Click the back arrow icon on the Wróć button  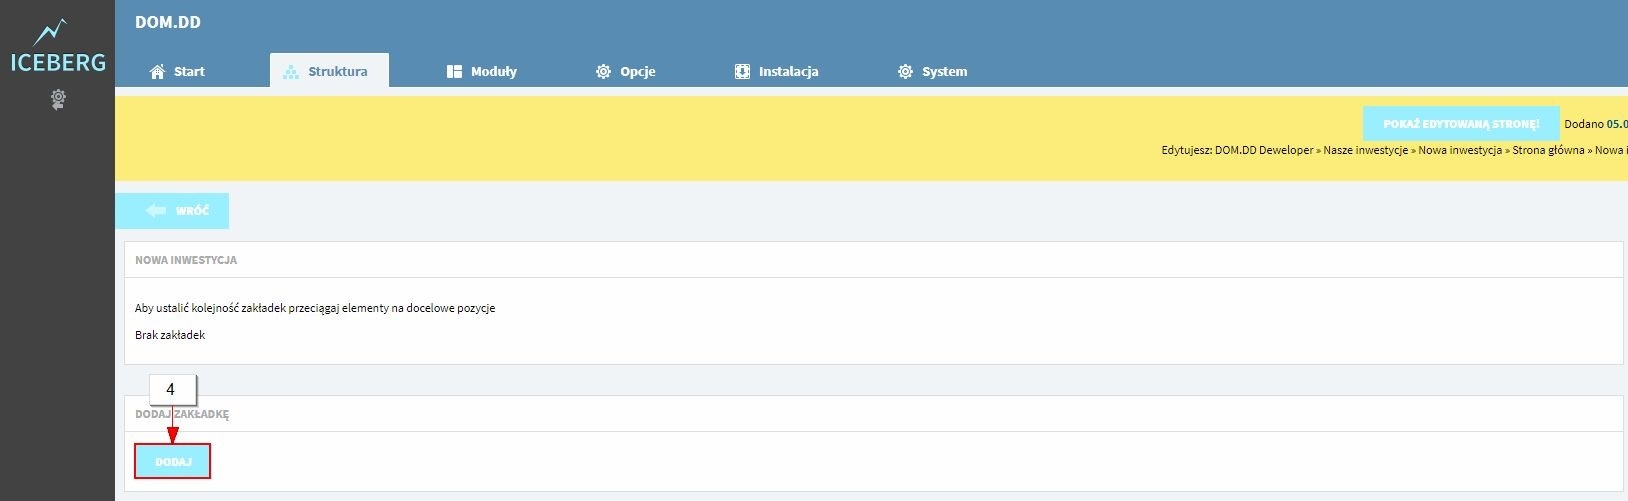(156, 211)
